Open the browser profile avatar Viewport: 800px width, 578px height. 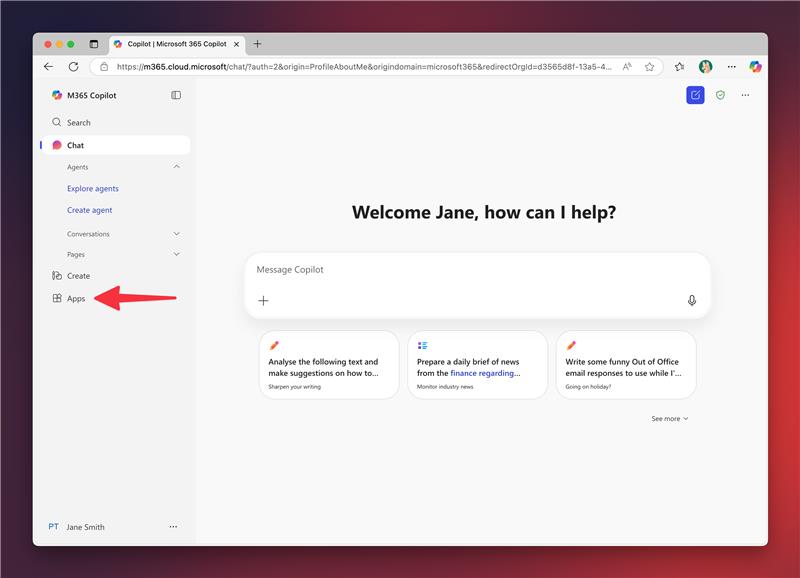pyautogui.click(x=706, y=67)
